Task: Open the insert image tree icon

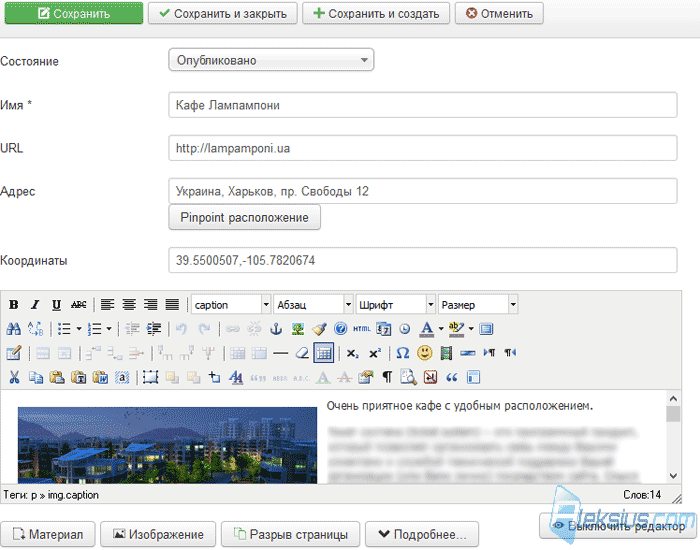Action: tap(298, 329)
